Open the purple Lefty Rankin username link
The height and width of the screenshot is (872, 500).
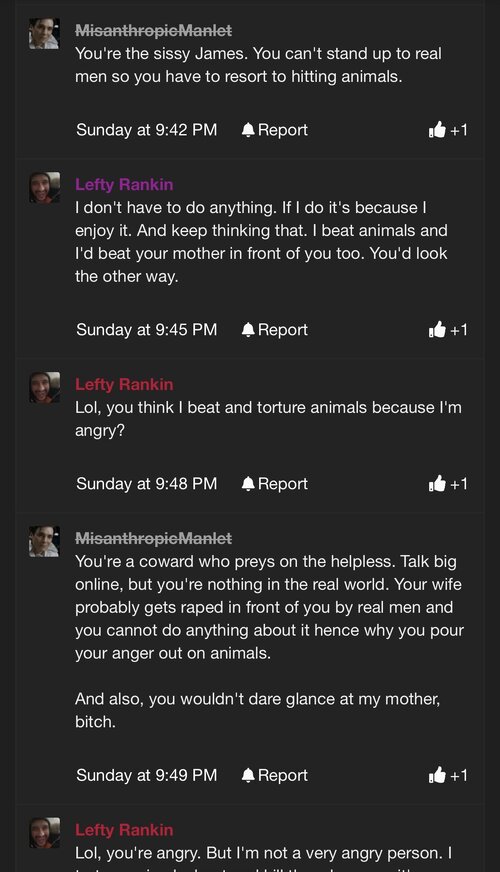click(x=124, y=185)
